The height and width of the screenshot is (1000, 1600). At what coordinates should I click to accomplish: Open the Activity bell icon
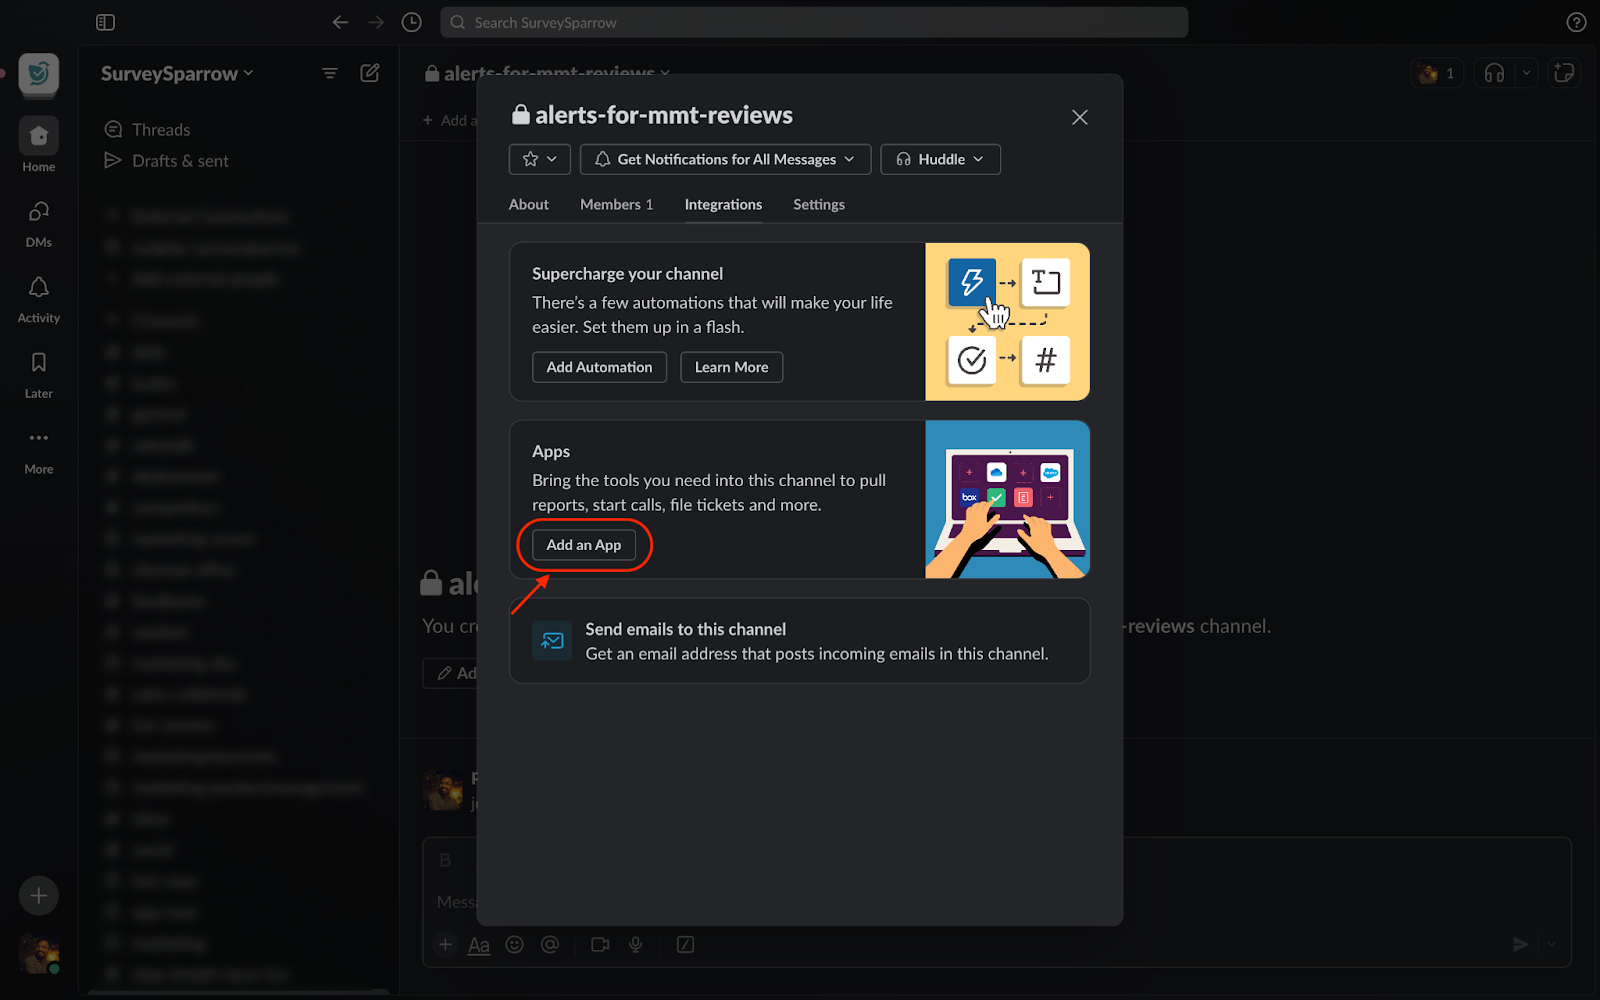point(38,289)
